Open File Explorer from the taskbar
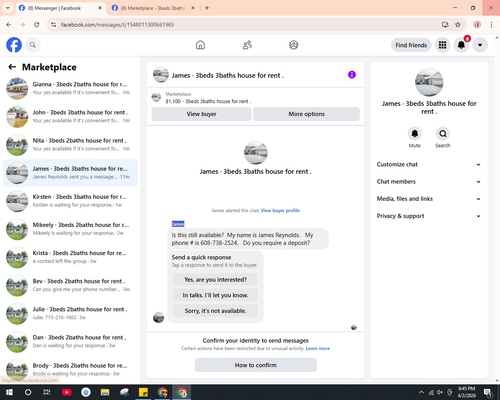 pos(105,392)
